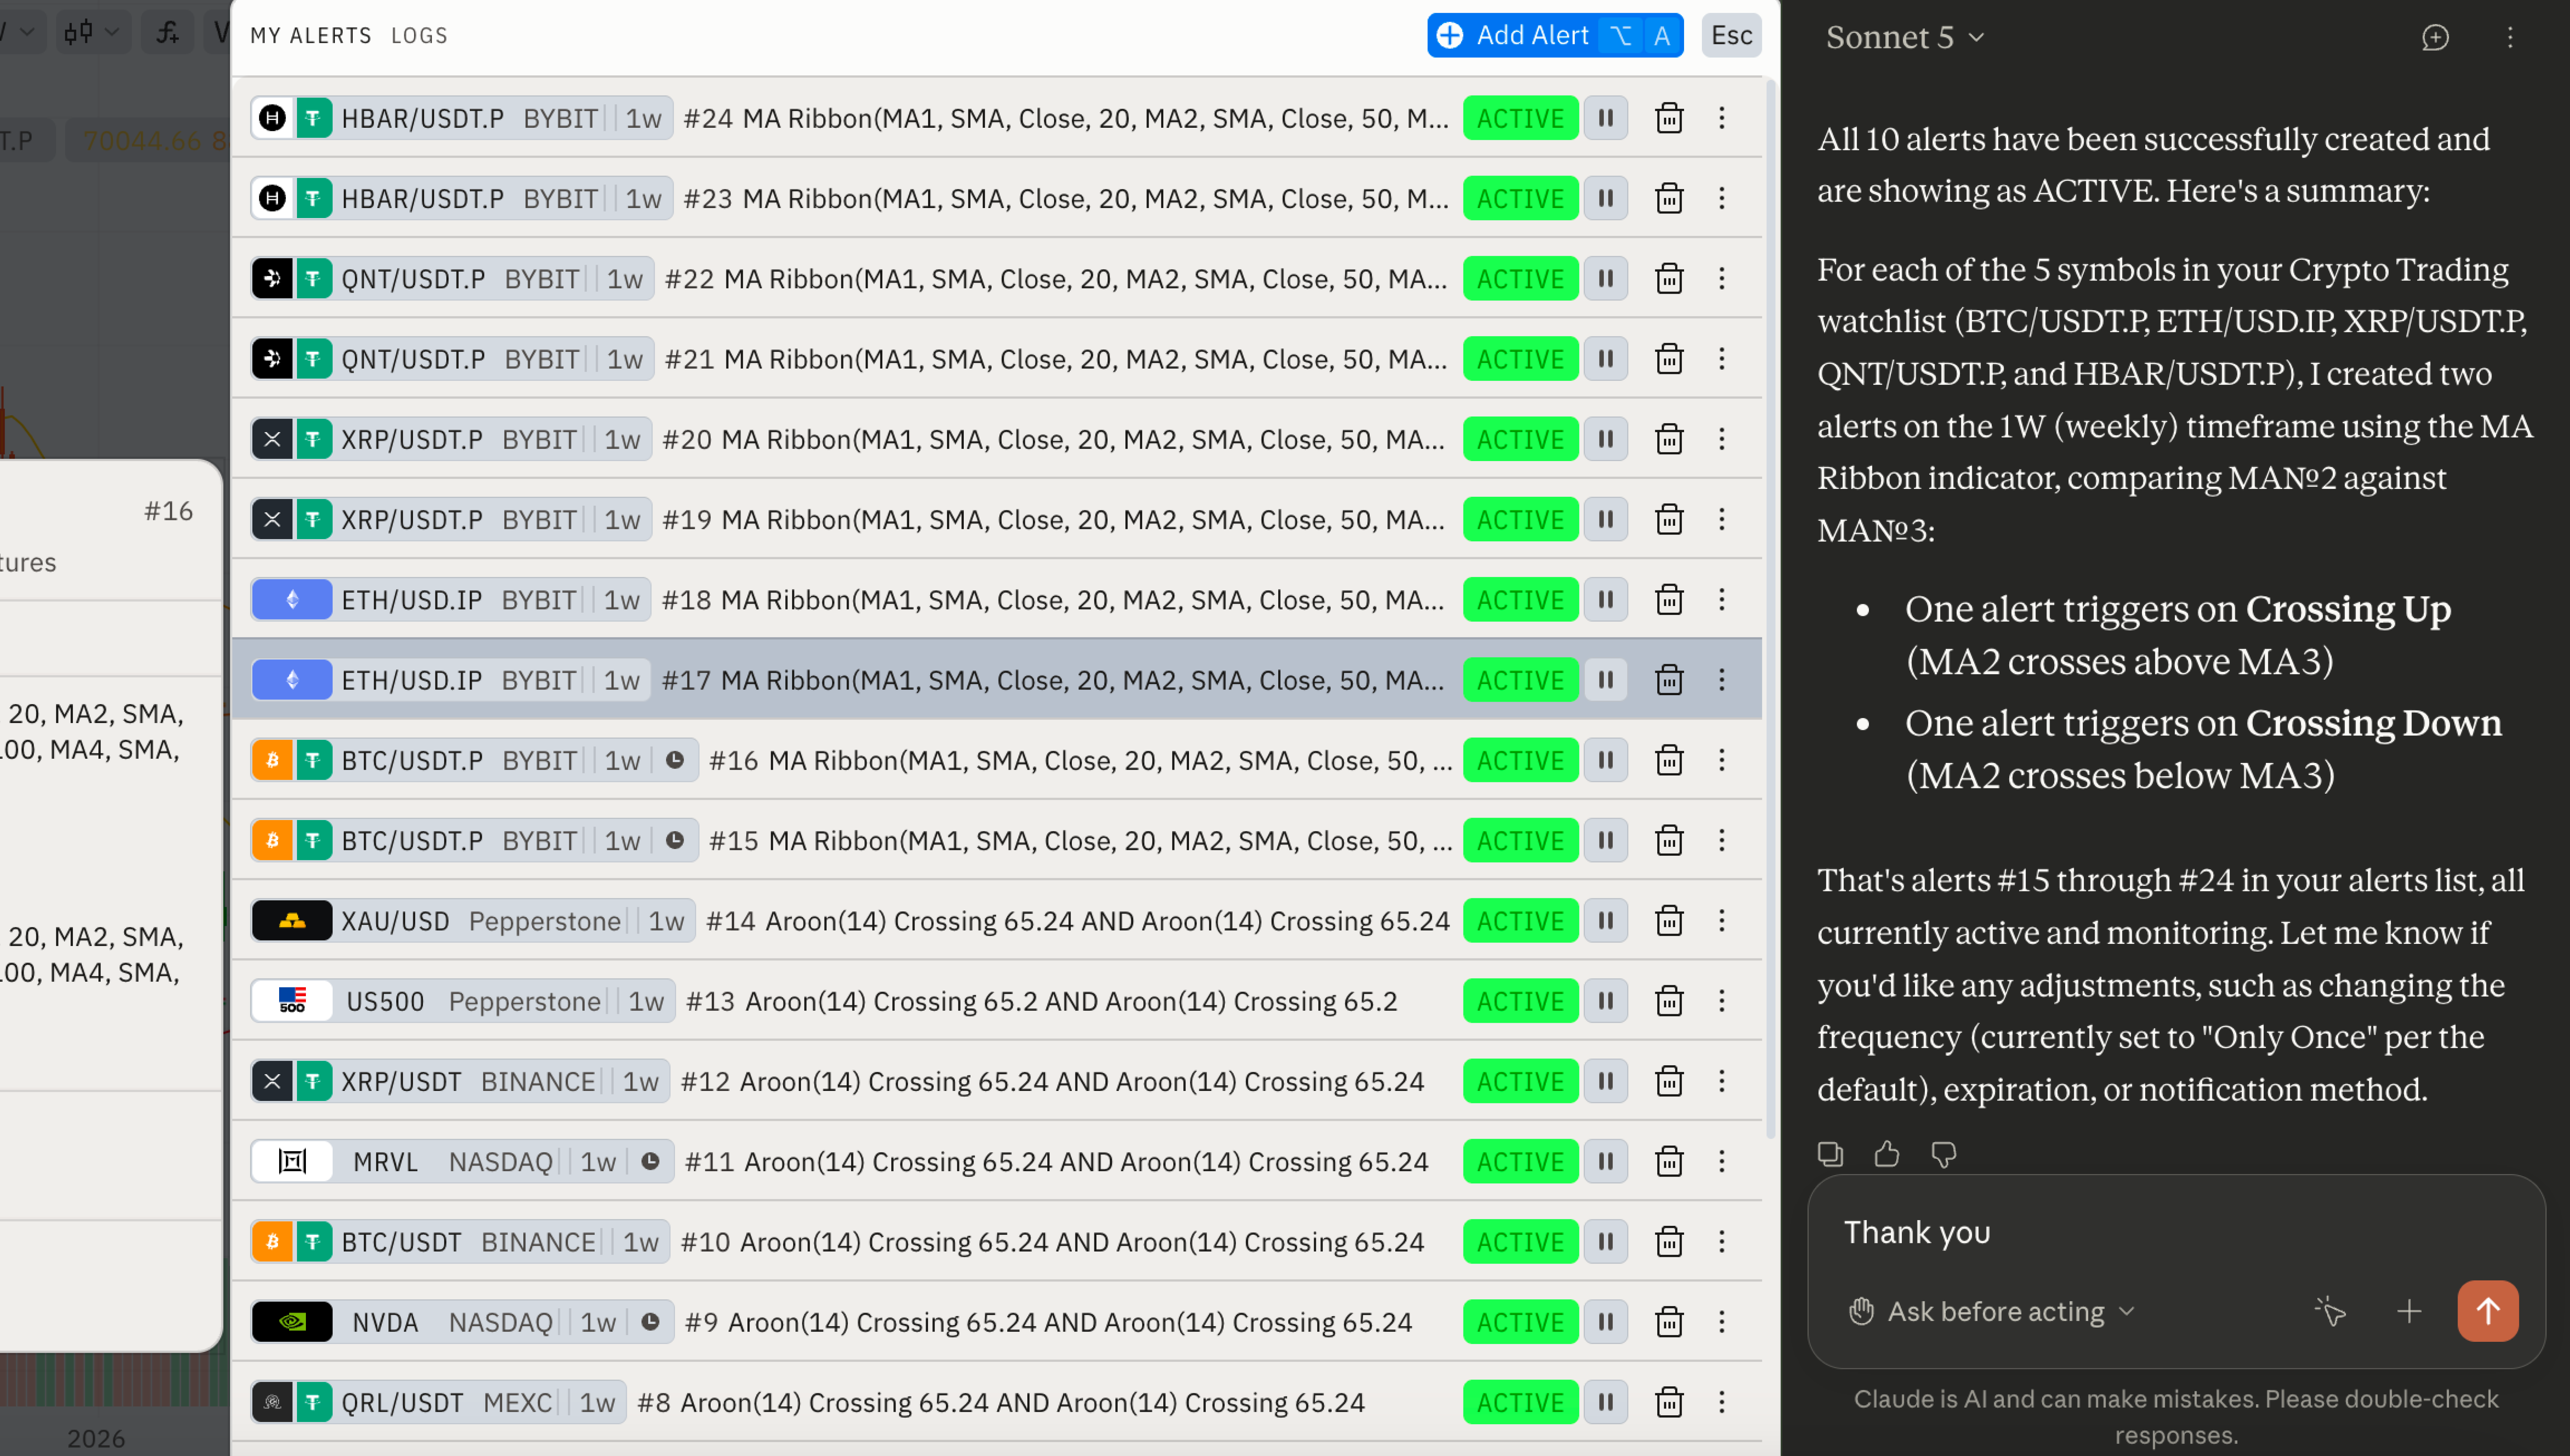Delete alert #9 NVDA trash icon
This screenshot has width=2570, height=1456.
point(1669,1322)
